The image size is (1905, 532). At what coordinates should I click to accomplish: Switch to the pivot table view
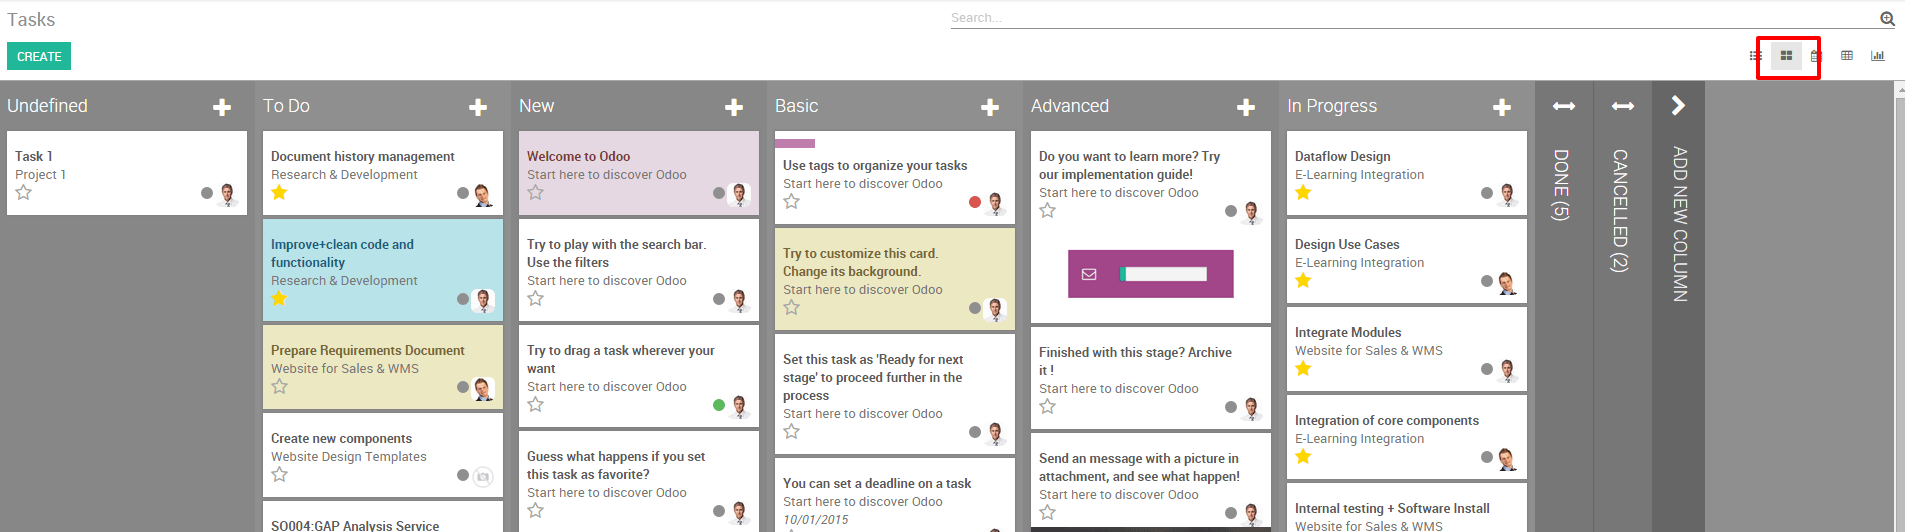point(1847,56)
